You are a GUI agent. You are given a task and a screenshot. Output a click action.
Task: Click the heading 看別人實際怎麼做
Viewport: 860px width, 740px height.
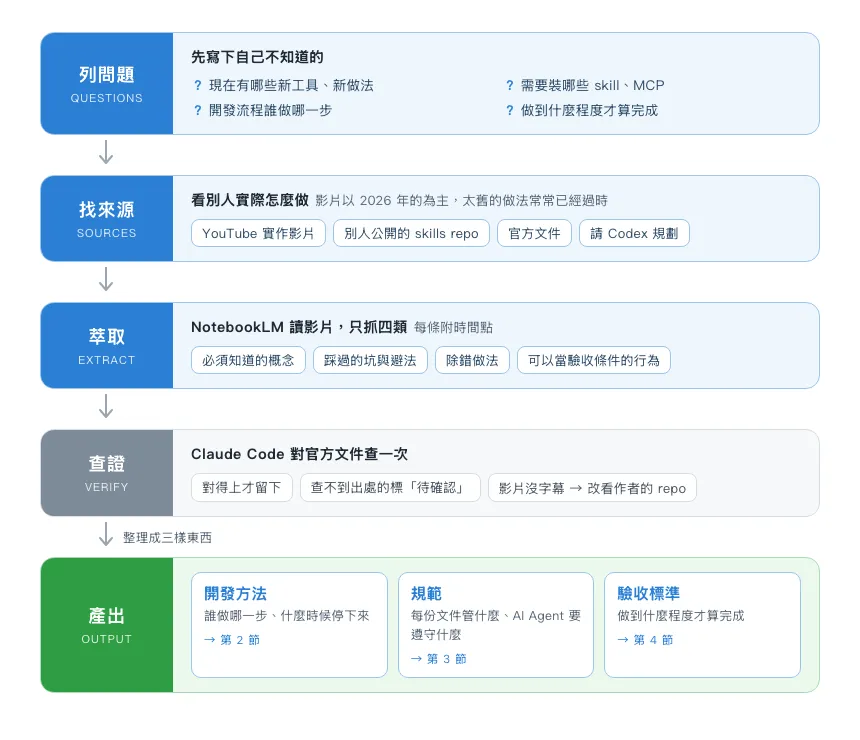coord(250,200)
